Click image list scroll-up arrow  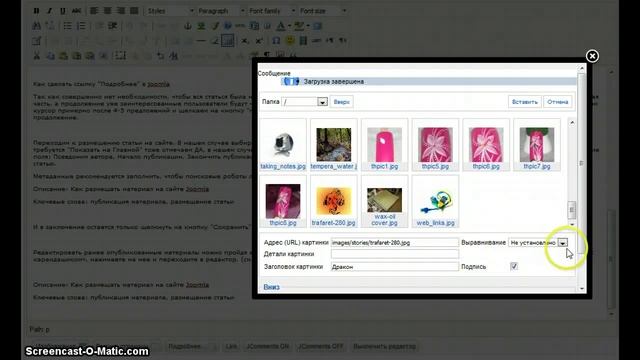(x=572, y=122)
